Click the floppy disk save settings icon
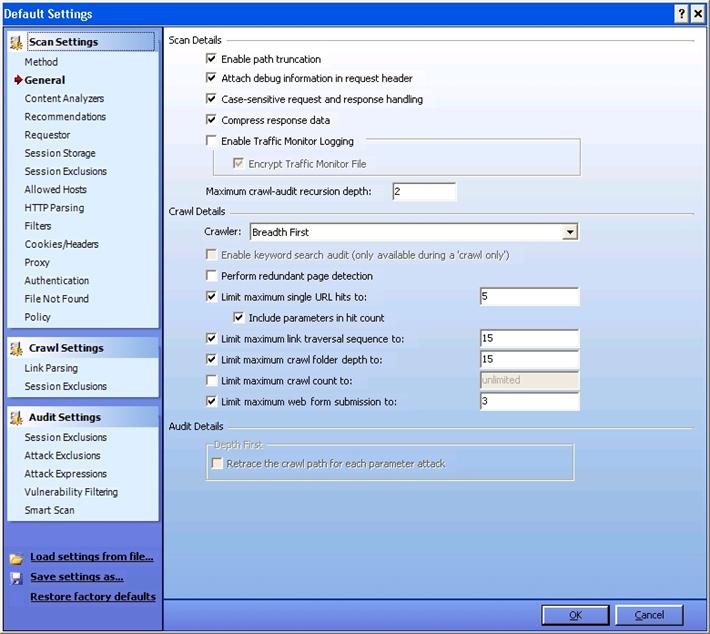Screen dimensions: 710x634 pos(16,577)
